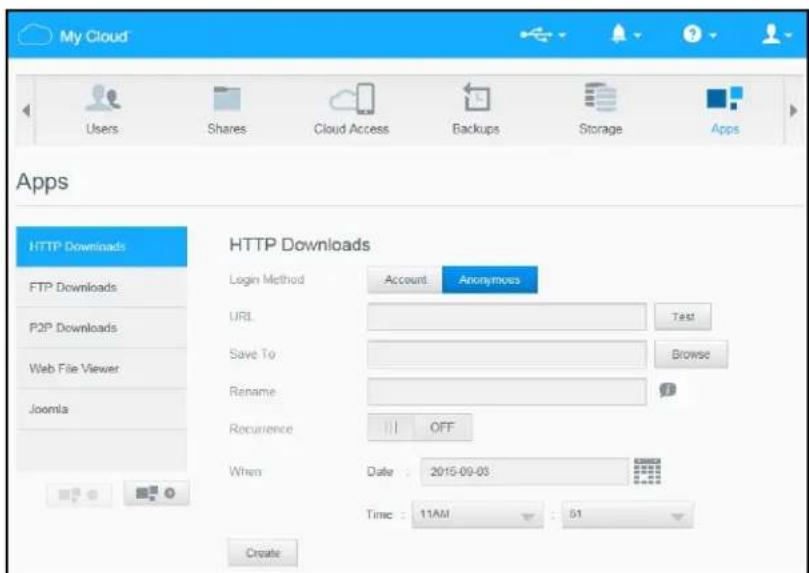The image size is (809, 573).
Task: Open the minutes dropdown showing 51
Action: point(628,515)
